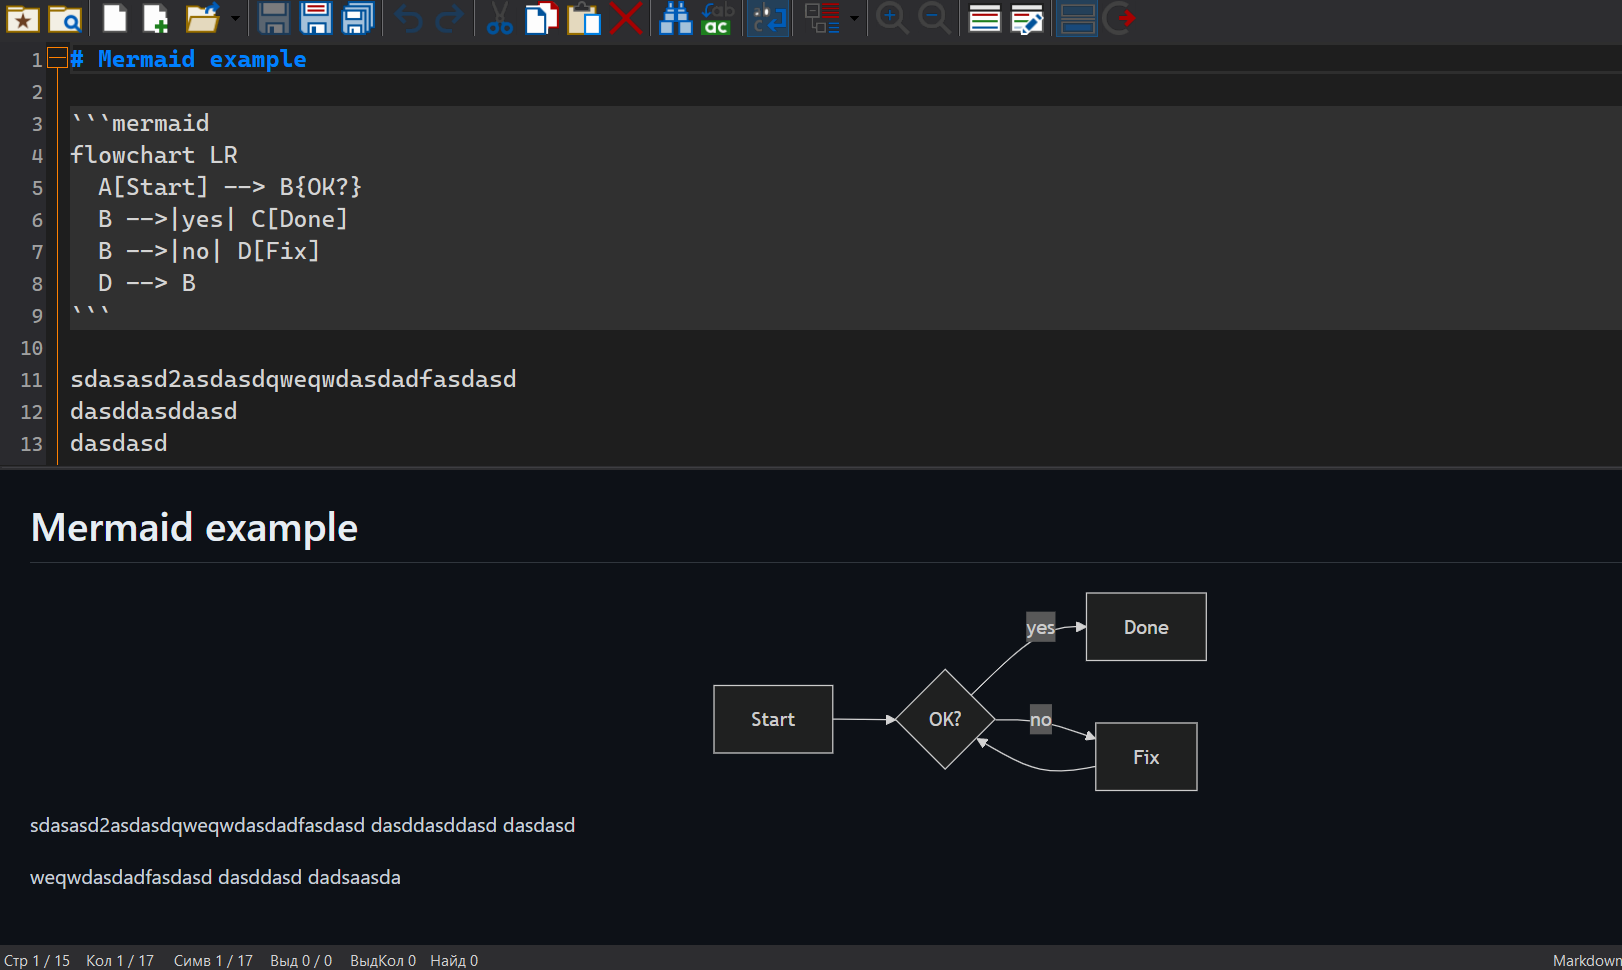Open Find with binoculars icon

[x=676, y=19]
